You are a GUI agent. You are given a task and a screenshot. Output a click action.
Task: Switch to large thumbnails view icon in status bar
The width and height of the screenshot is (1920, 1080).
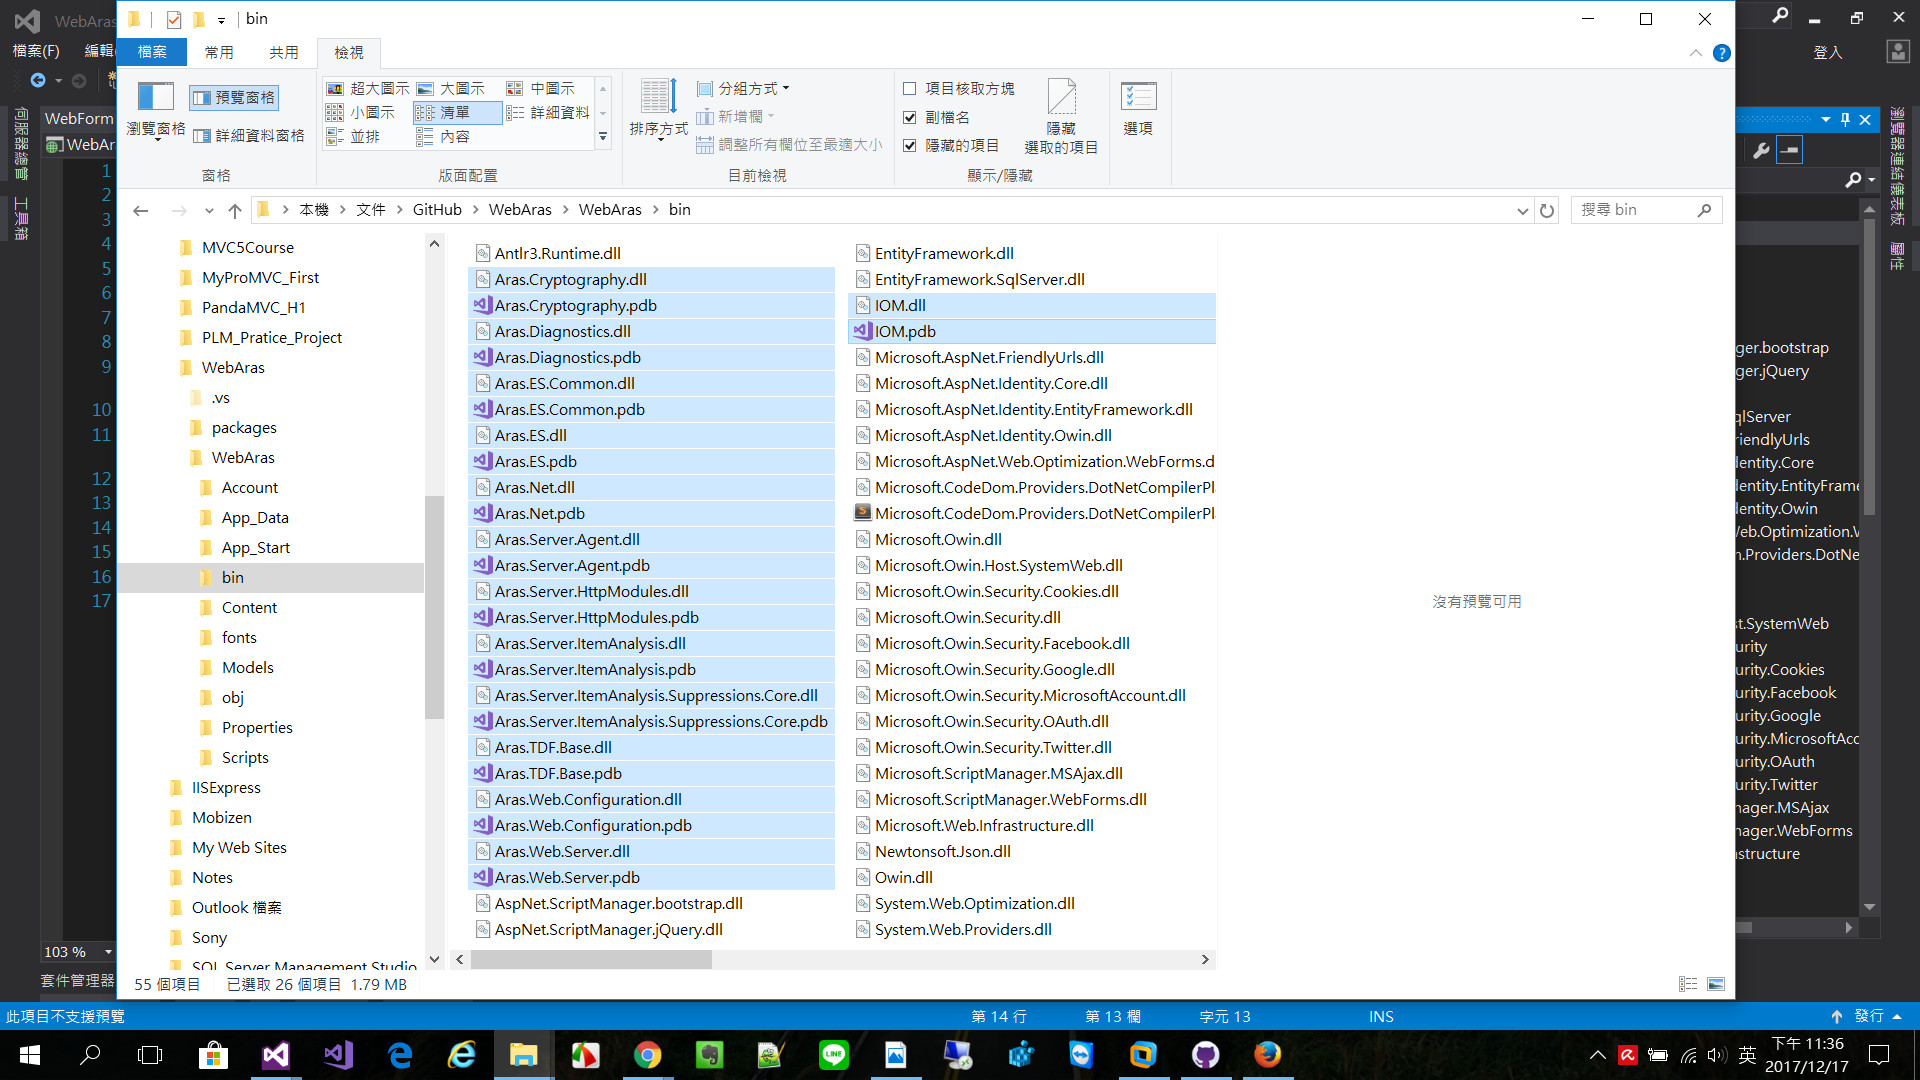(x=1716, y=984)
